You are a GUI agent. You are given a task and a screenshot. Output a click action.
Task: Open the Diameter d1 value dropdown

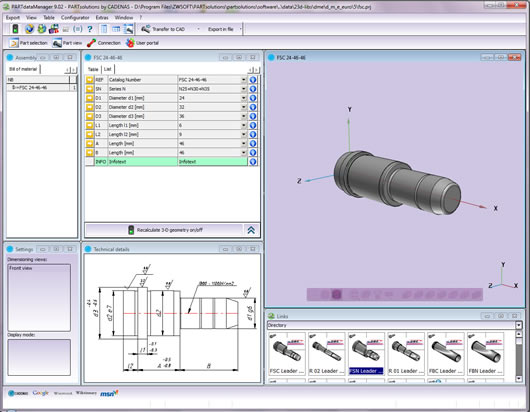[x=244, y=98]
